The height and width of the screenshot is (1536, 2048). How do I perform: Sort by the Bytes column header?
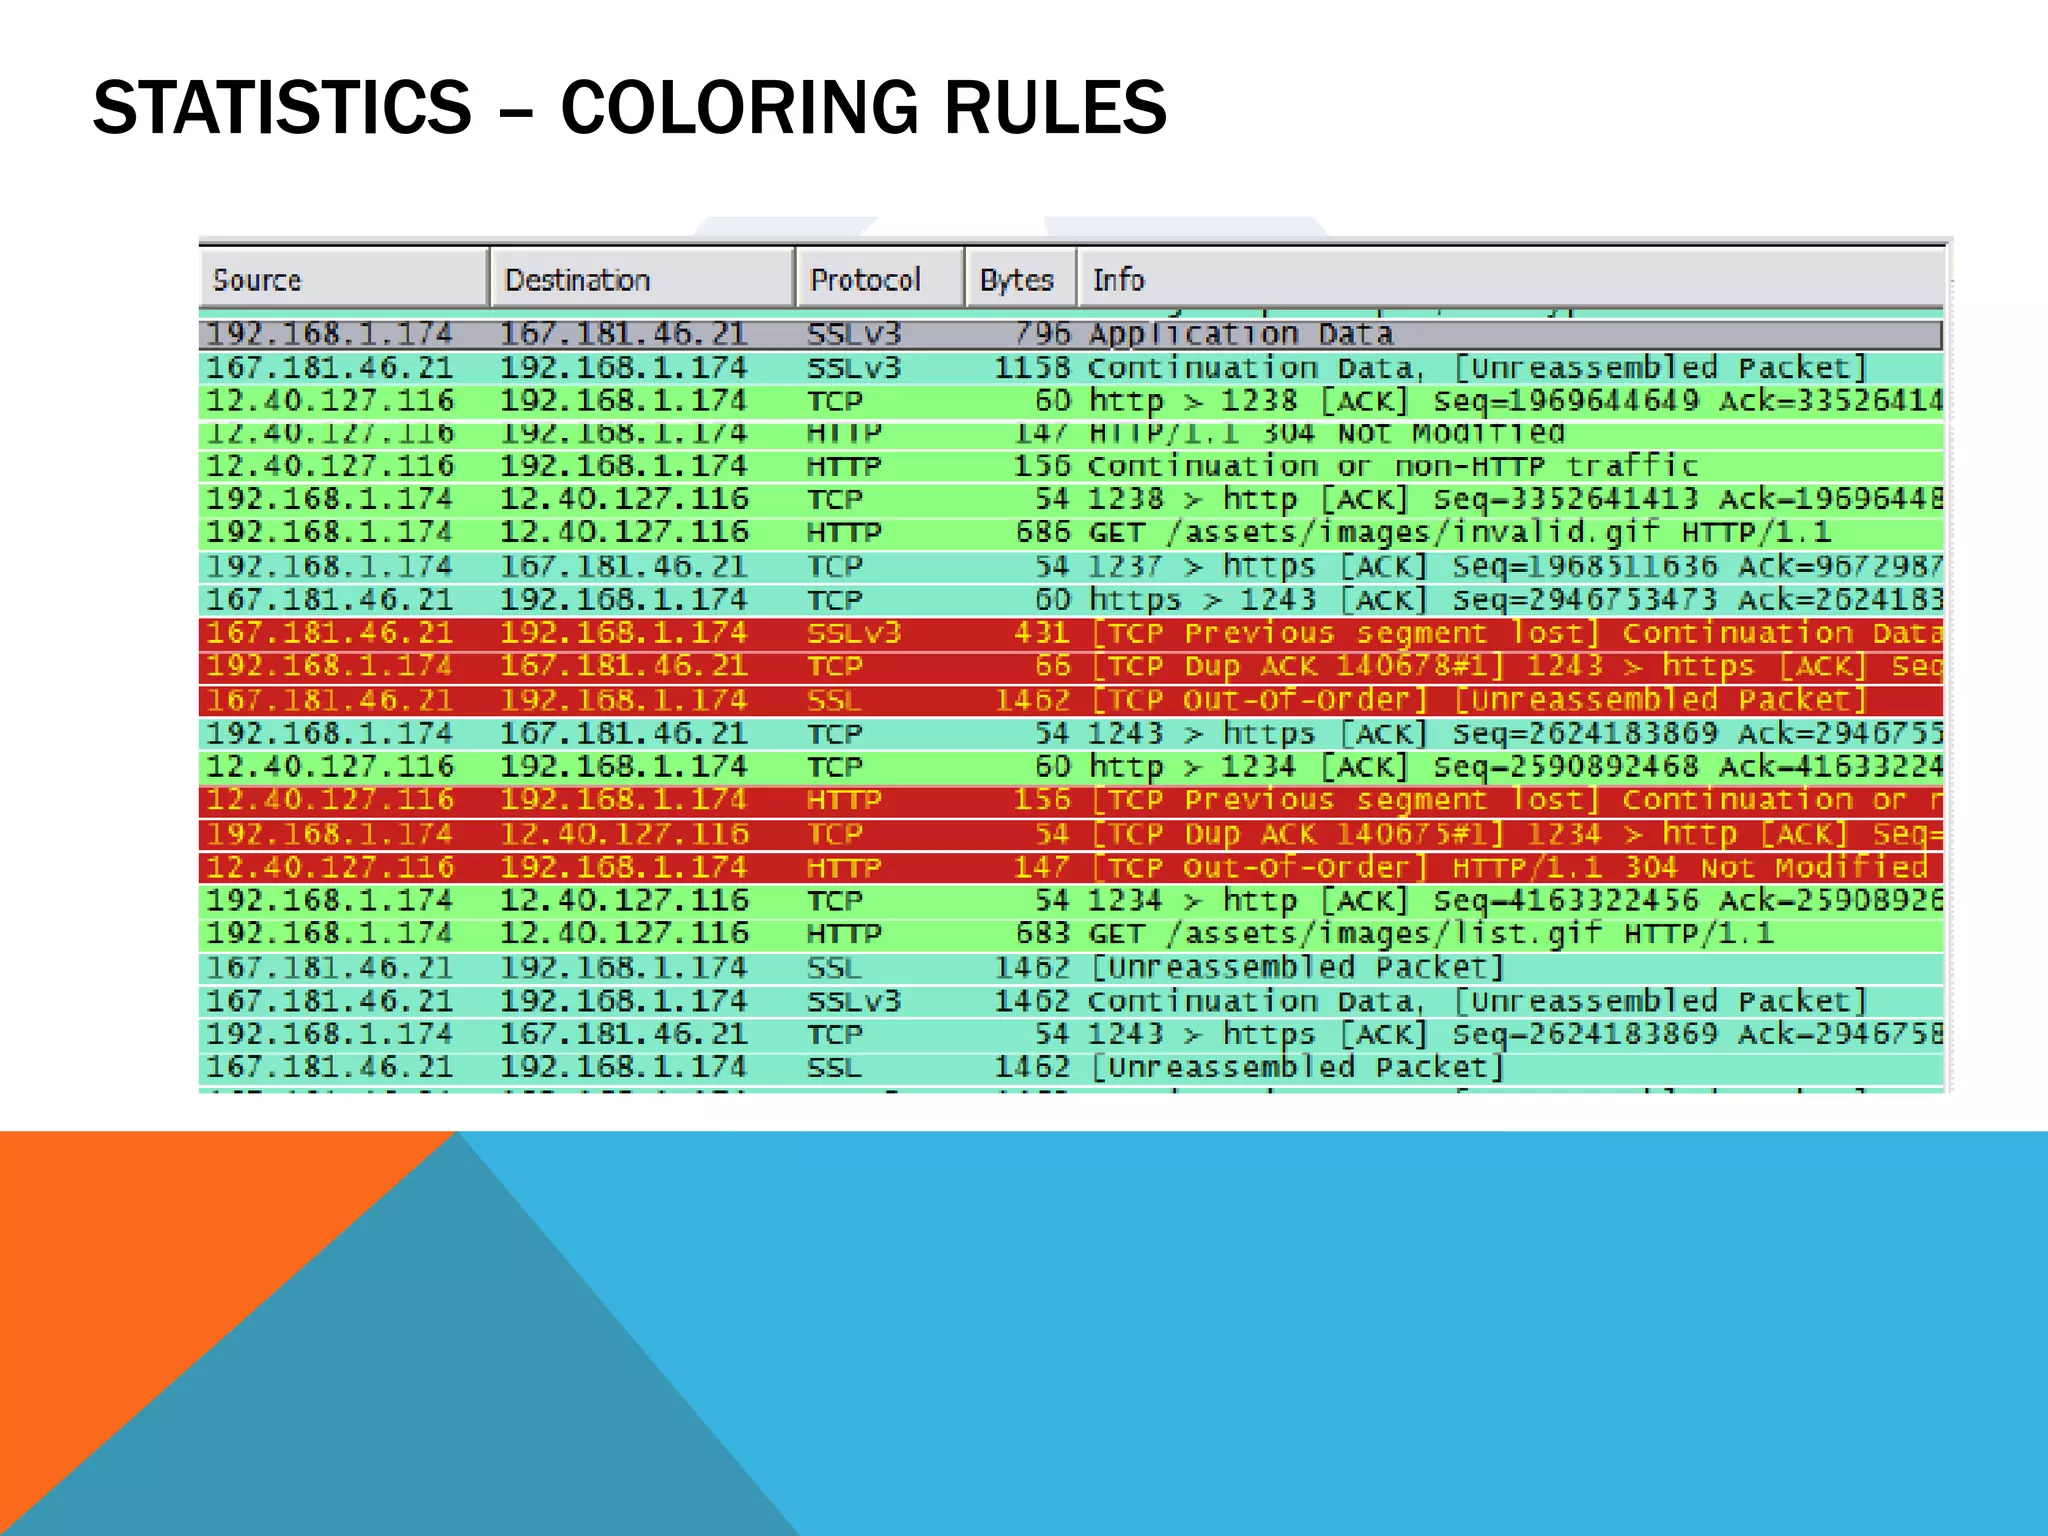pyautogui.click(x=1021, y=279)
